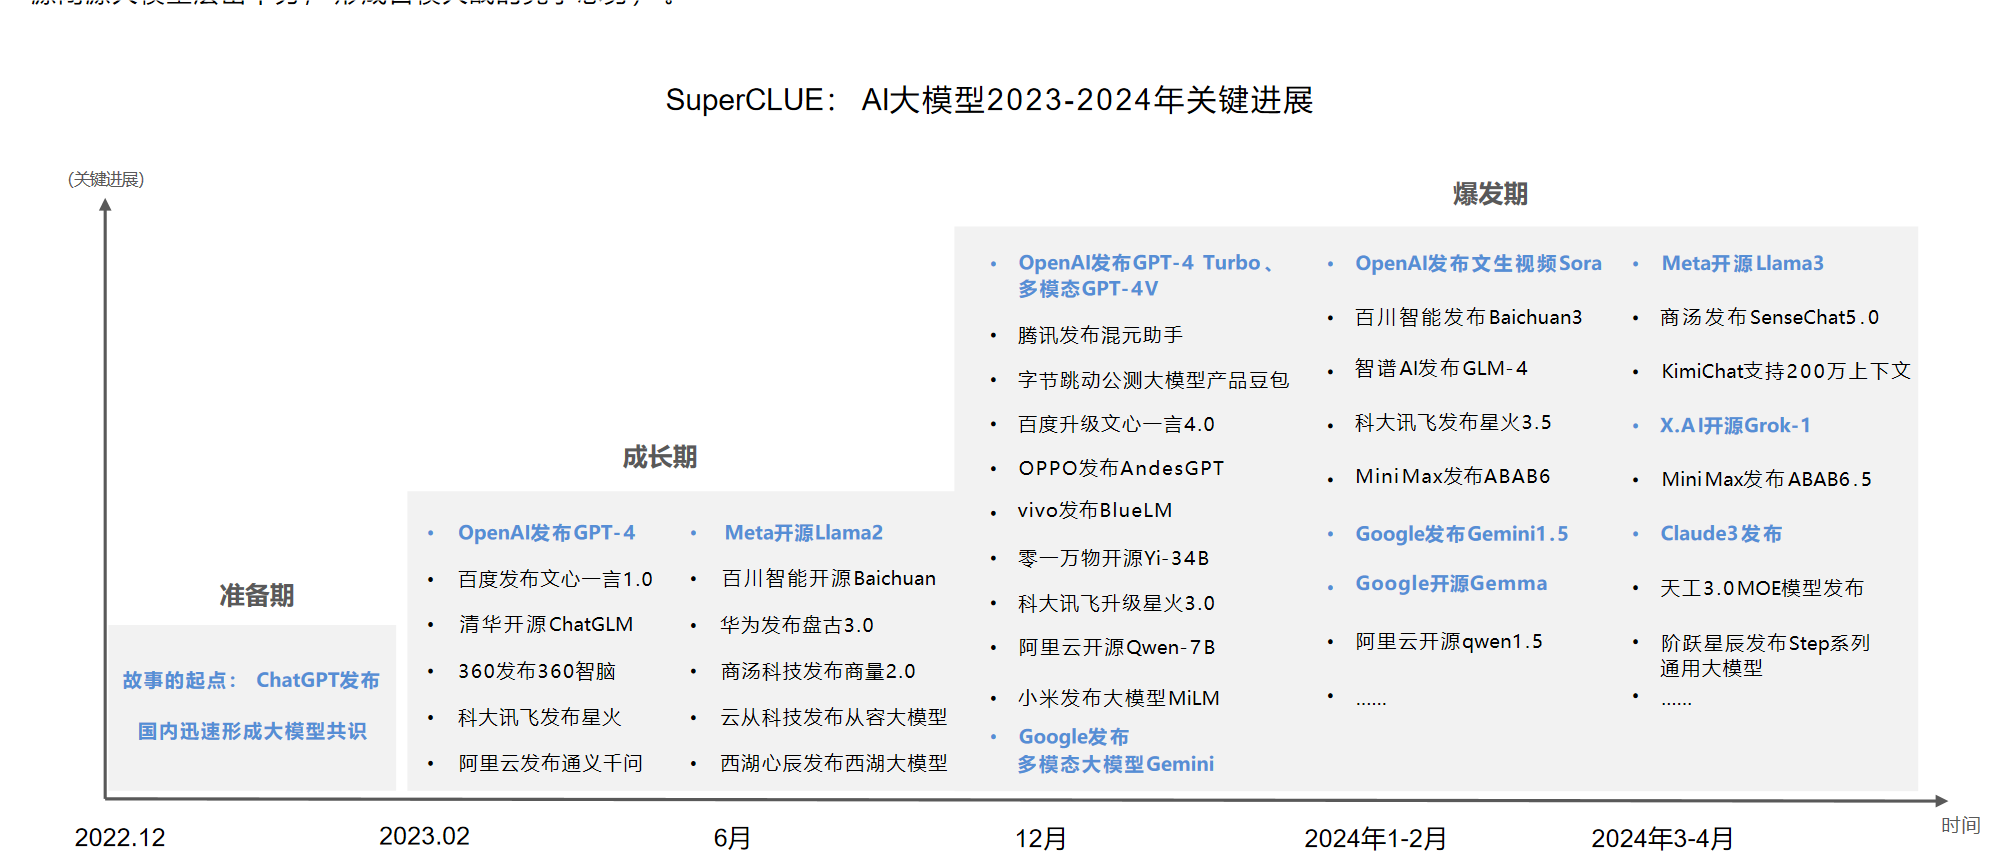This screenshot has height=862, width=2006.
Task: Click the '时间' axis label
Action: [x=1960, y=825]
